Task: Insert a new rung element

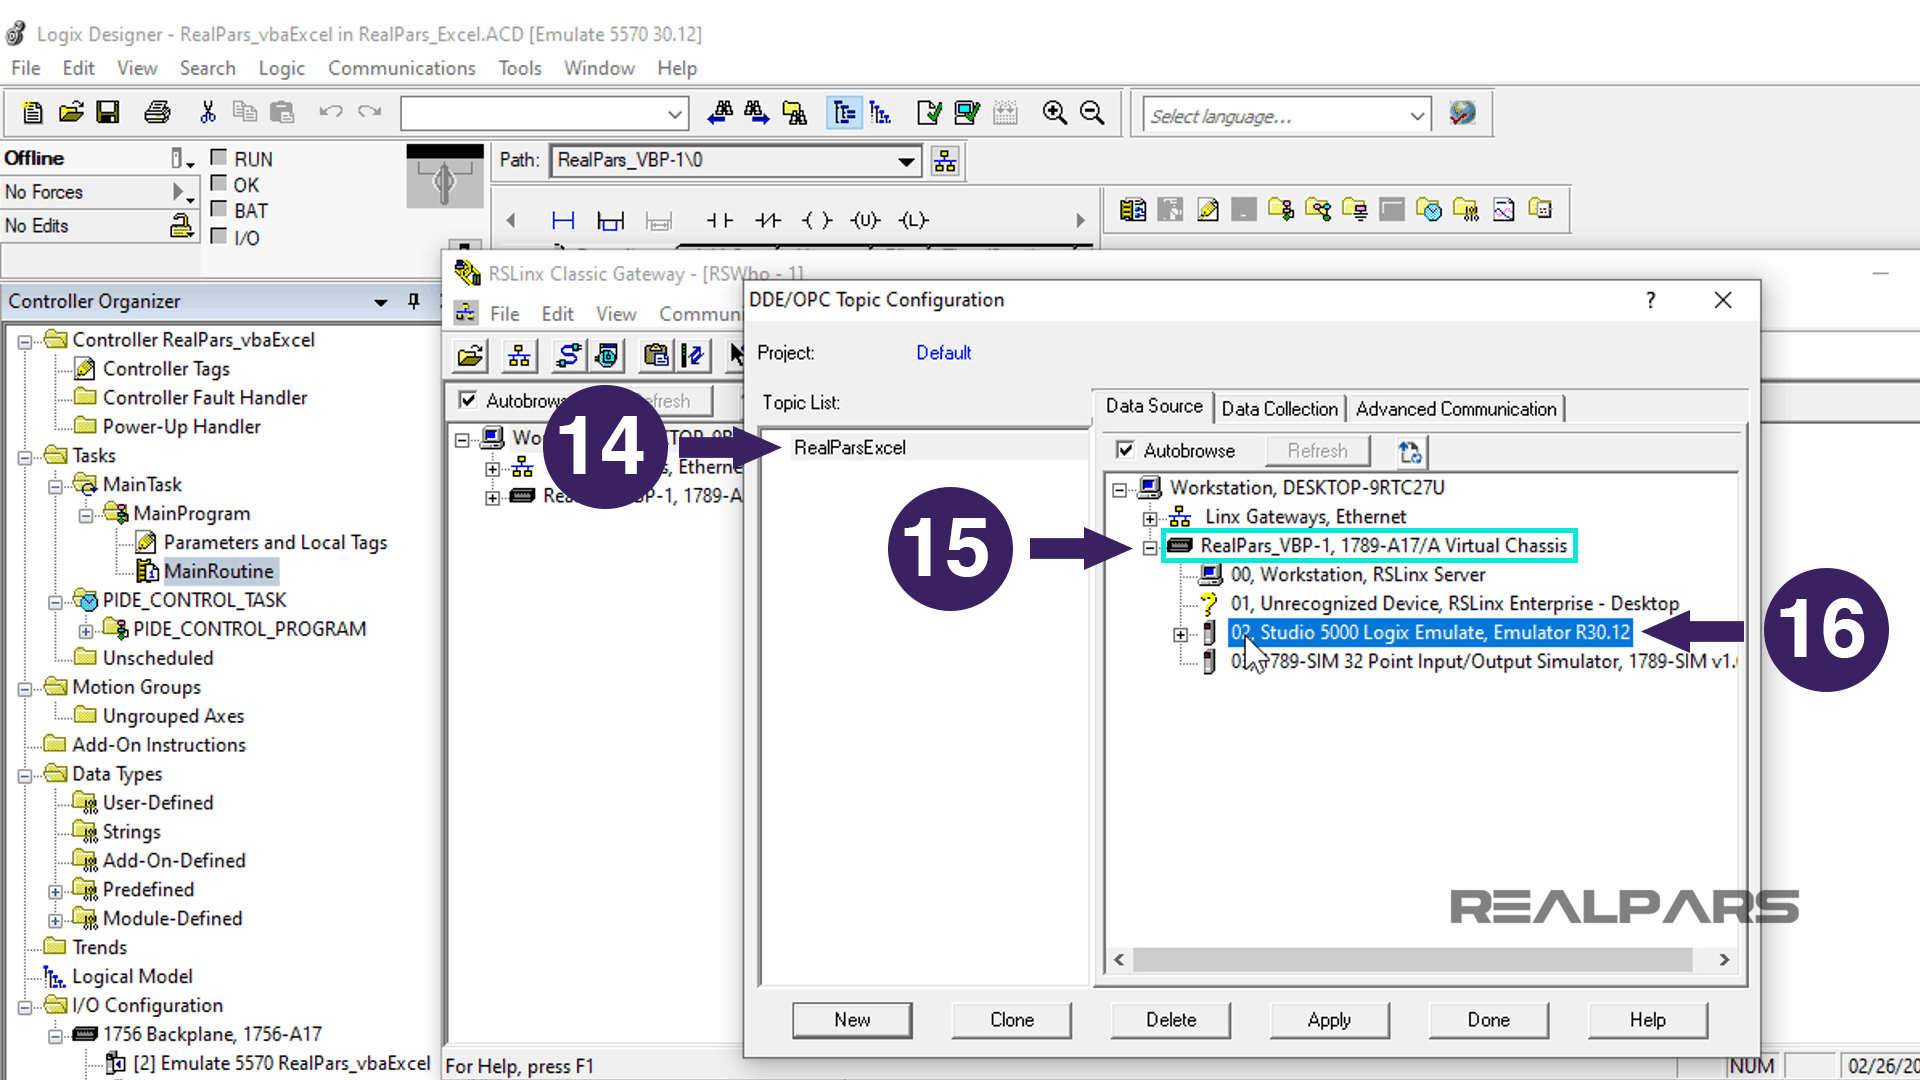Action: point(563,220)
